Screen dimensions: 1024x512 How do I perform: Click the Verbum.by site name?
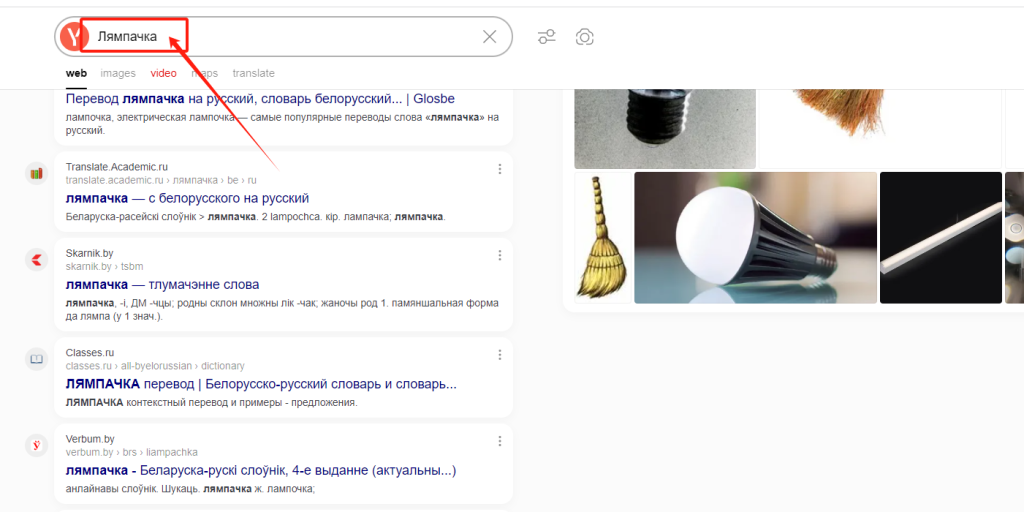pos(90,439)
